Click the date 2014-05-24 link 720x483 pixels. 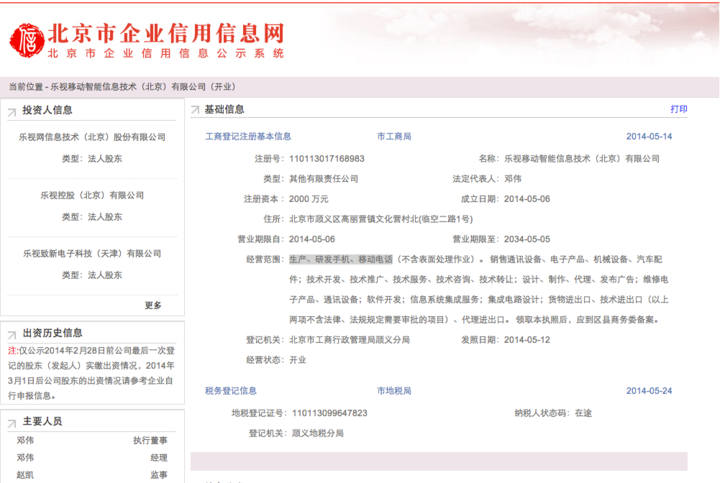649,390
